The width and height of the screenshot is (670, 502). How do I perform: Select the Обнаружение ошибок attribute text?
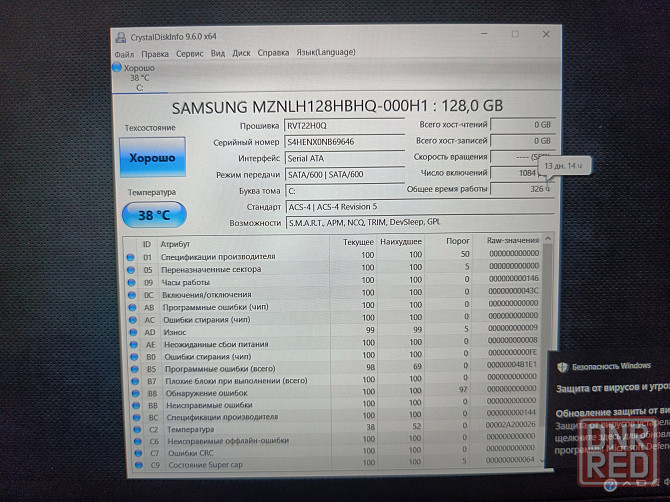coord(207,393)
